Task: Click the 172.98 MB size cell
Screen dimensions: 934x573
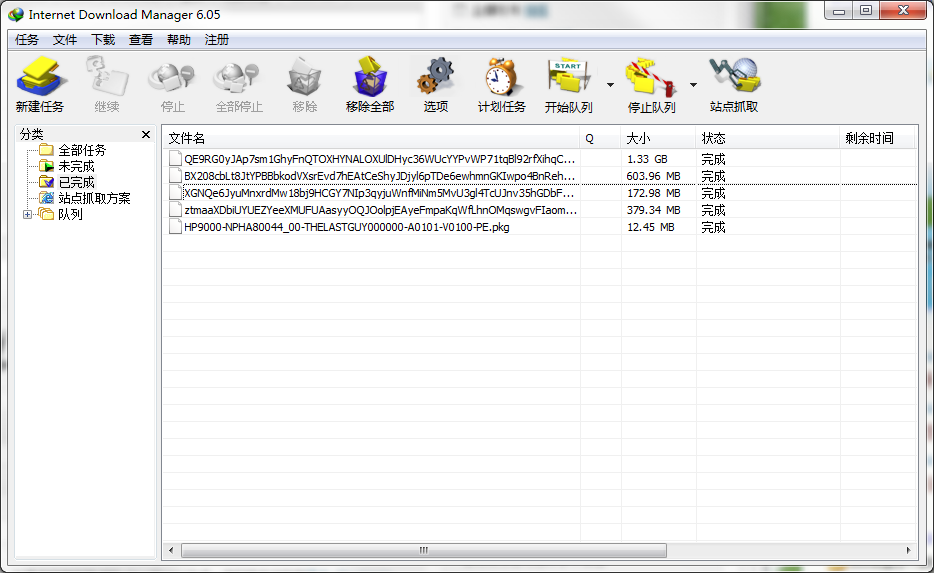Action: pos(653,193)
